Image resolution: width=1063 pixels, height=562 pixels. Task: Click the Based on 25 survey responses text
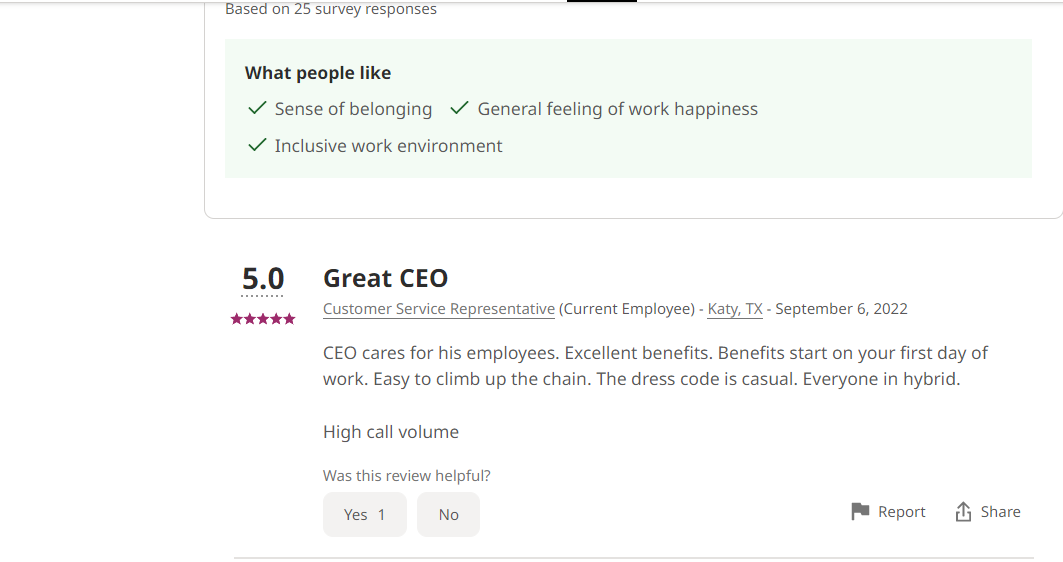pyautogui.click(x=330, y=10)
